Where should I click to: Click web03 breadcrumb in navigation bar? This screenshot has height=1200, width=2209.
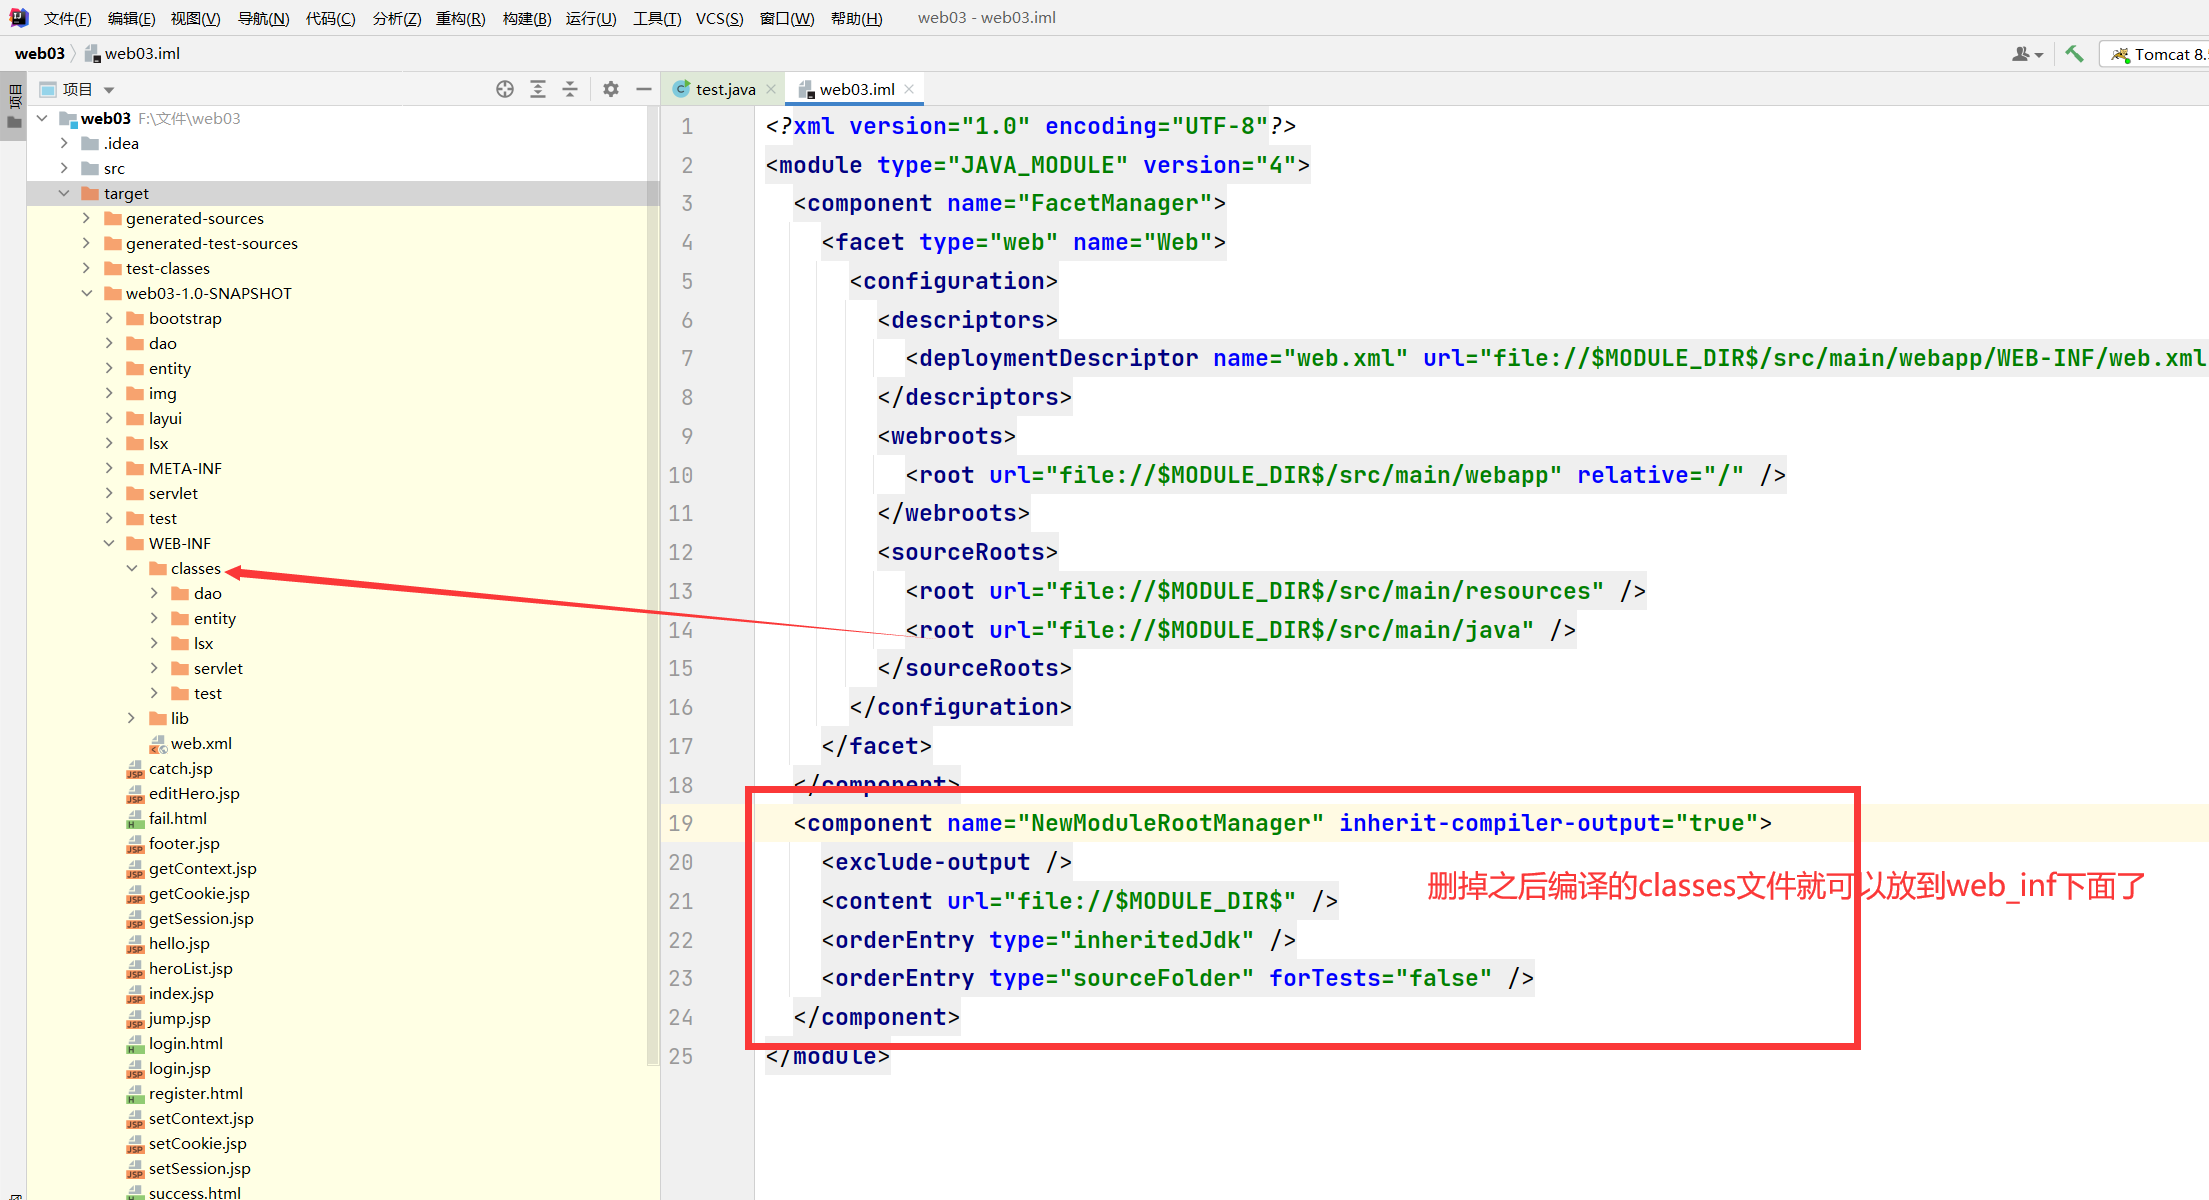[x=40, y=54]
